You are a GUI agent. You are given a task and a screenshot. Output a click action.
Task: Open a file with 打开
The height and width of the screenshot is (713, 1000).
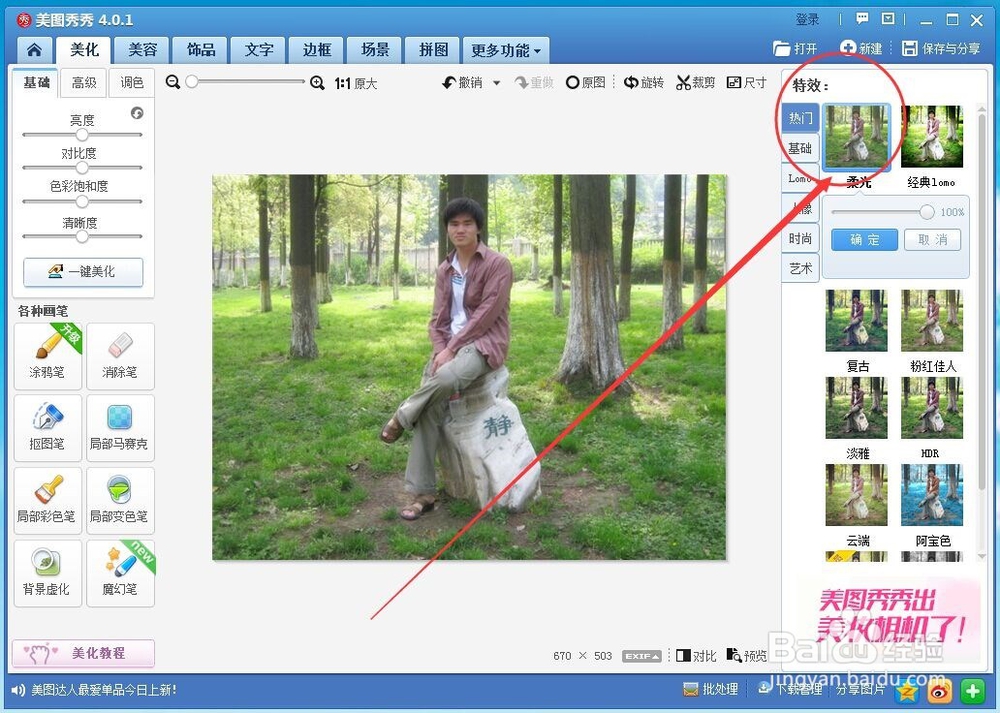click(795, 48)
